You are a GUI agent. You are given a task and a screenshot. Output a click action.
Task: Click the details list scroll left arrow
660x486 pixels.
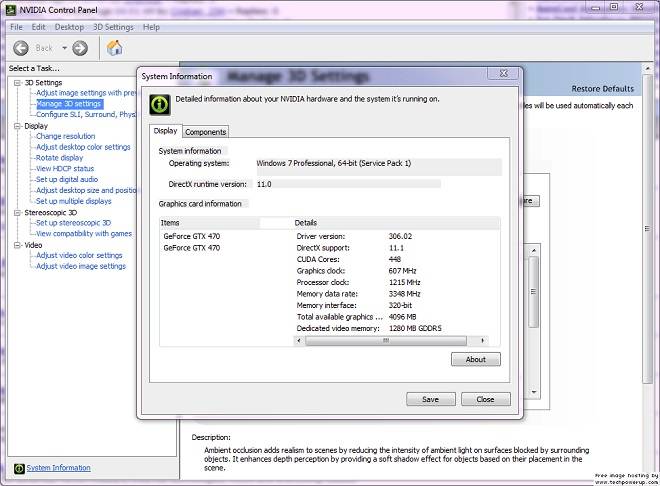click(299, 340)
